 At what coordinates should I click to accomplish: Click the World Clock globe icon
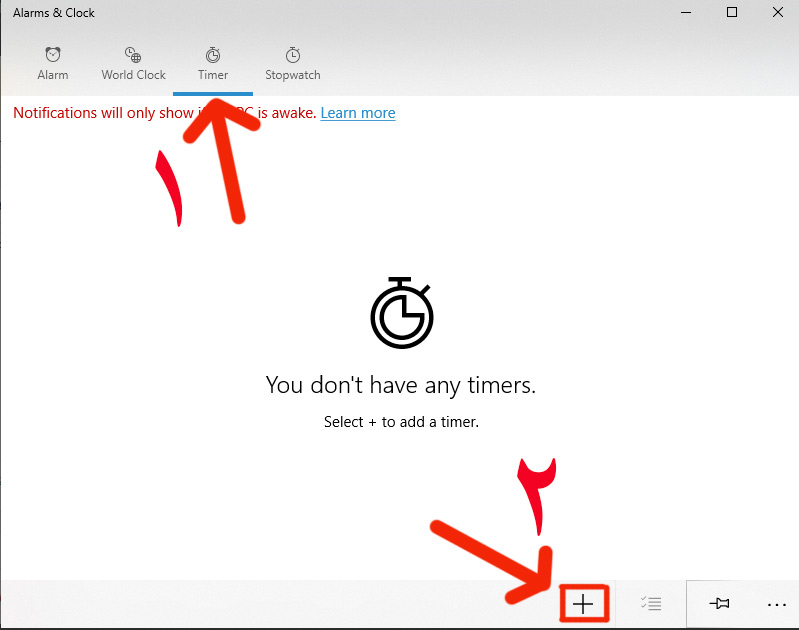pos(133,55)
